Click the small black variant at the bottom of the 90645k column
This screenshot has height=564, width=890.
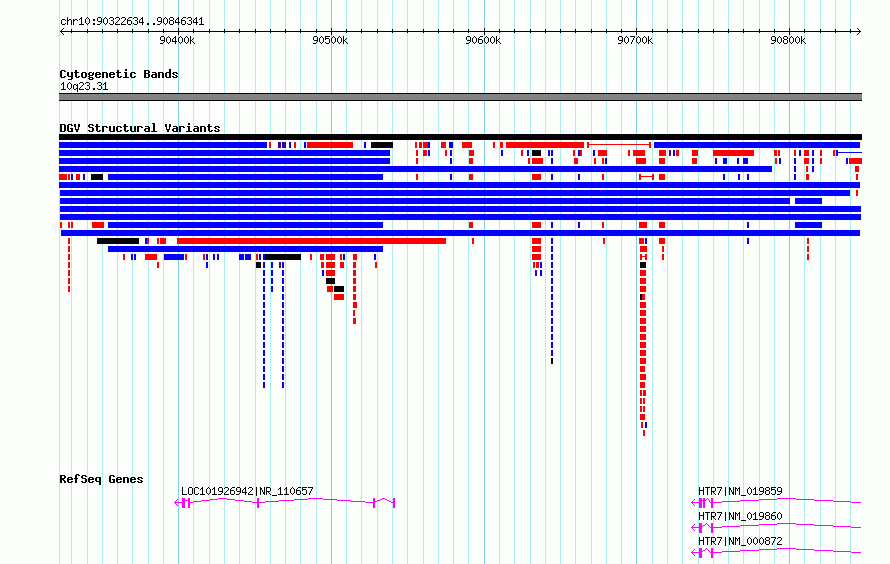[552, 361]
